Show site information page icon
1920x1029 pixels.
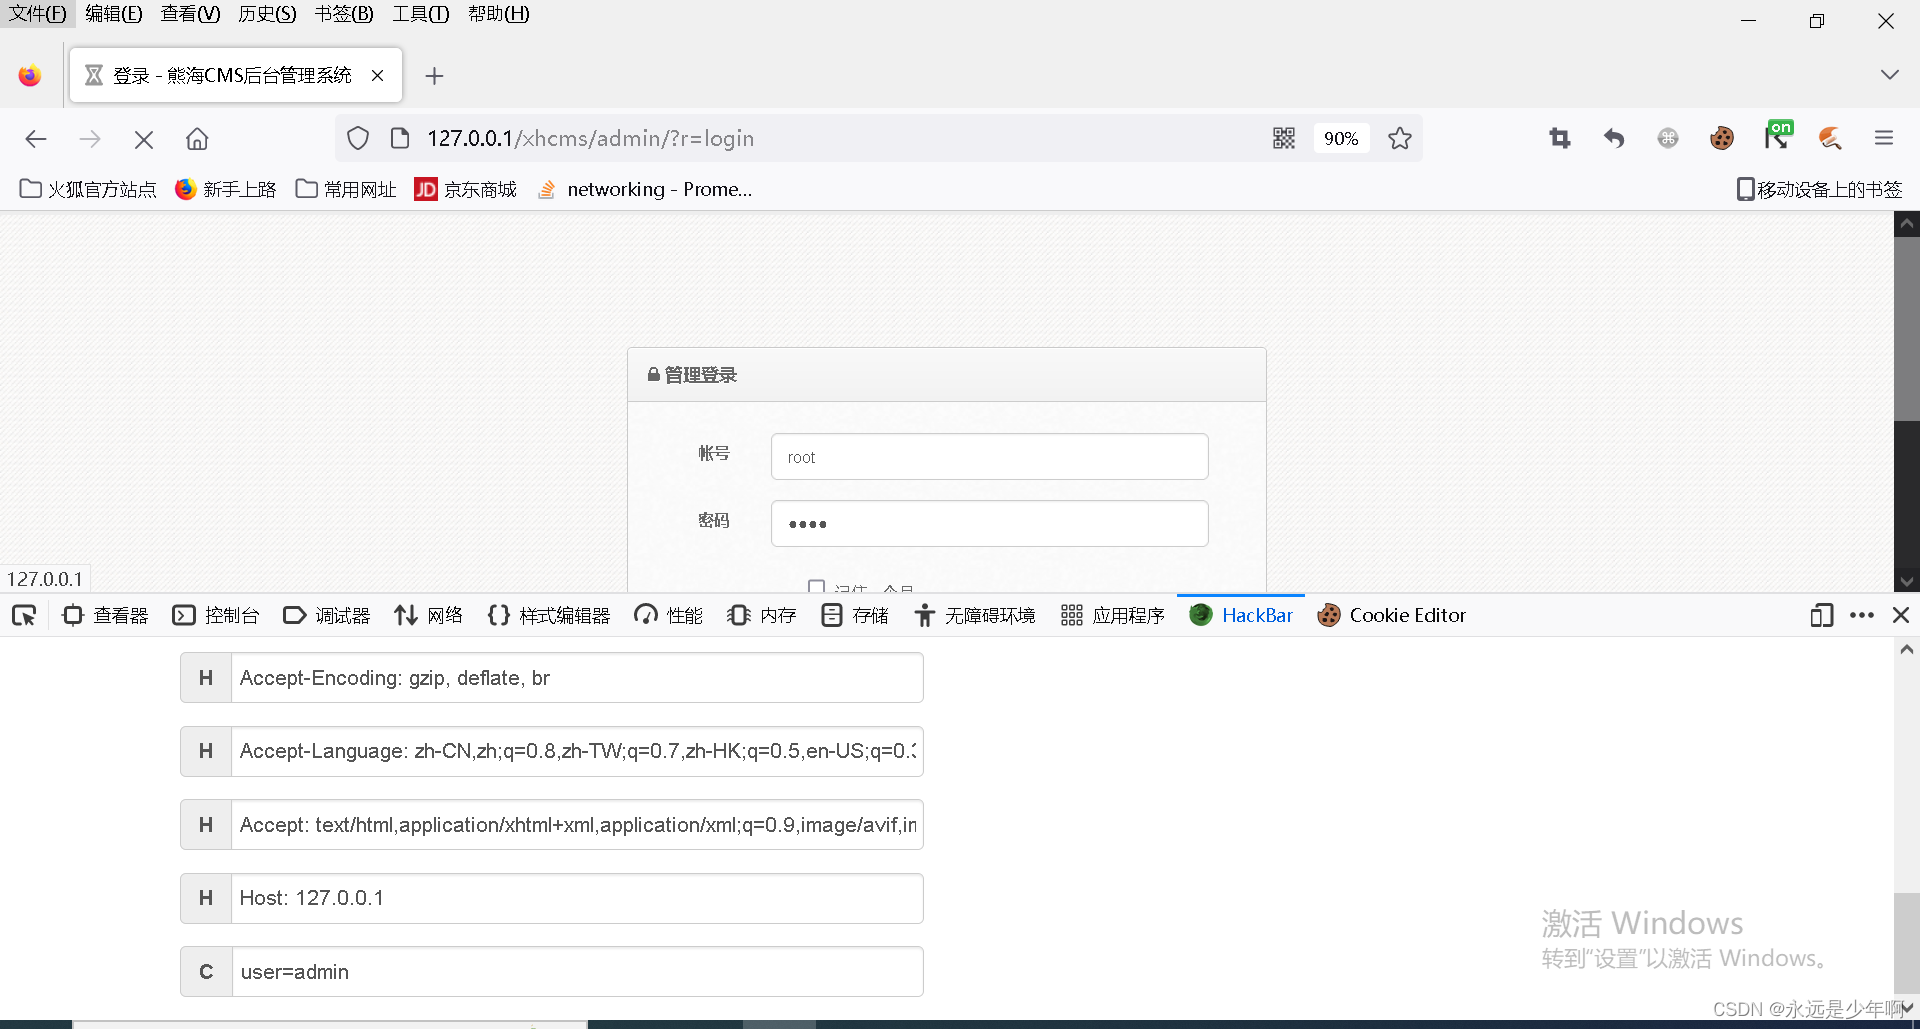(400, 138)
